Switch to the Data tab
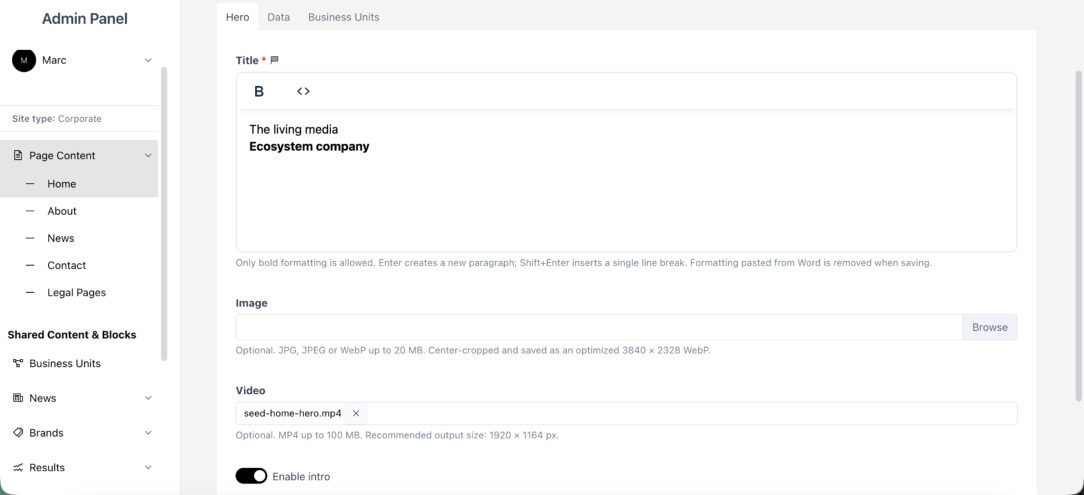Viewport: 1084px width, 495px height. pyautogui.click(x=279, y=17)
